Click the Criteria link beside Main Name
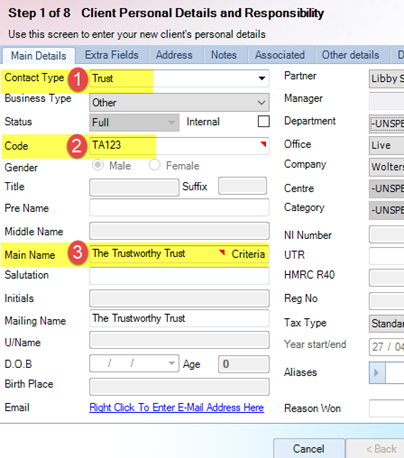404x458 pixels. point(248,254)
